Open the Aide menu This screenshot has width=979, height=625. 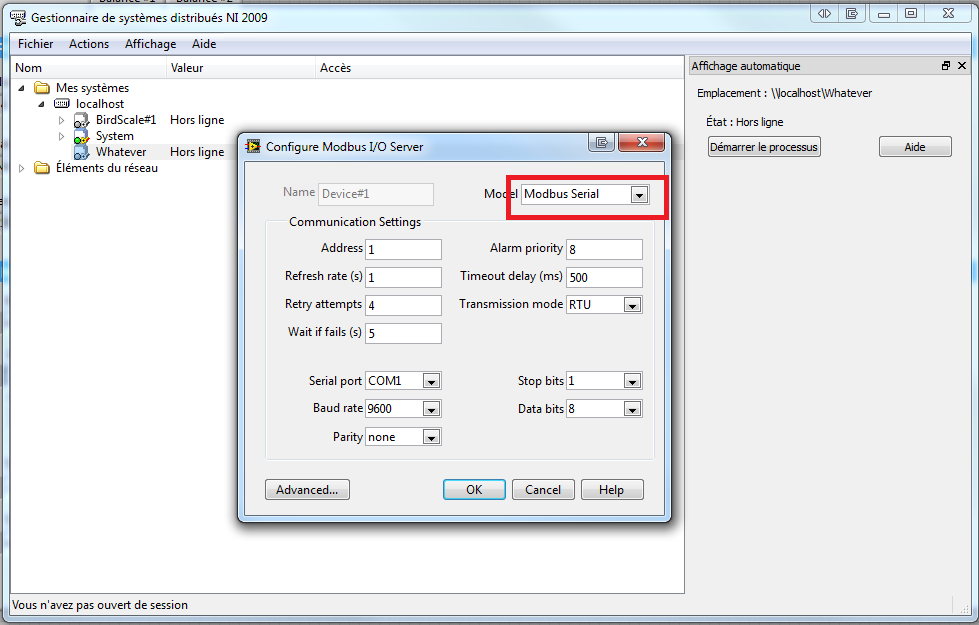[204, 44]
